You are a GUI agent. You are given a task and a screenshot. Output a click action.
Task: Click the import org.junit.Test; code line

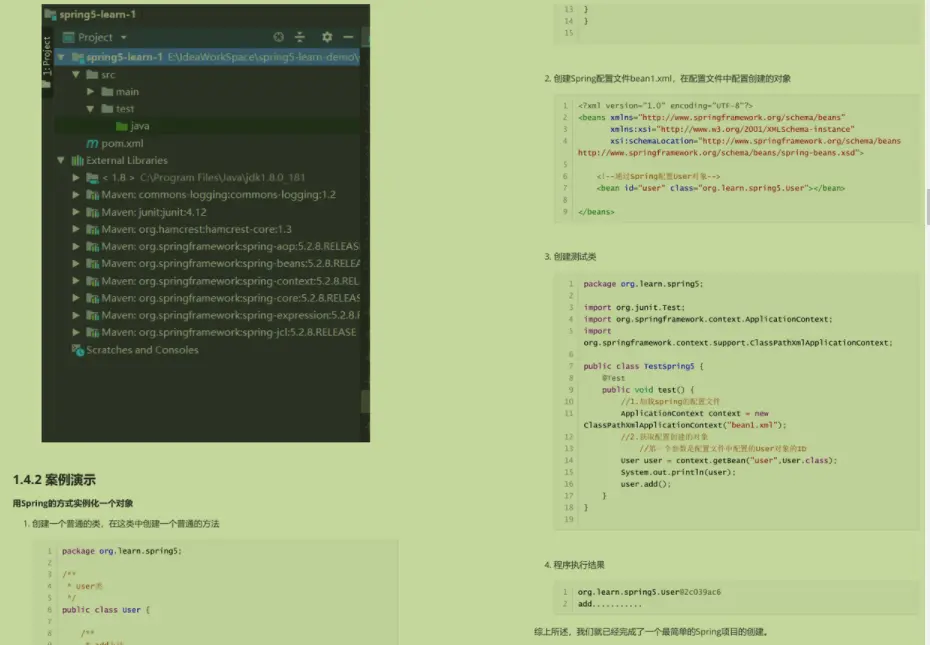click(x=634, y=307)
